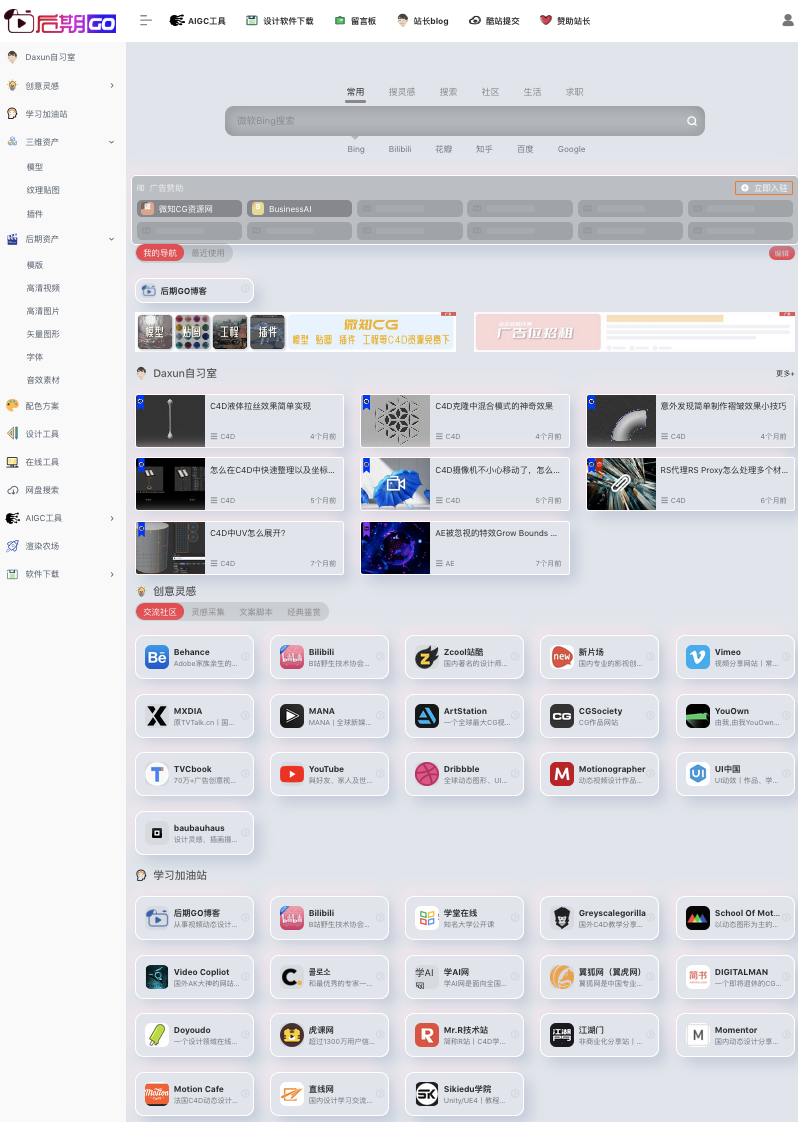798x1122 pixels.
Task: Select Bilibili search engine option
Action: tap(400, 150)
